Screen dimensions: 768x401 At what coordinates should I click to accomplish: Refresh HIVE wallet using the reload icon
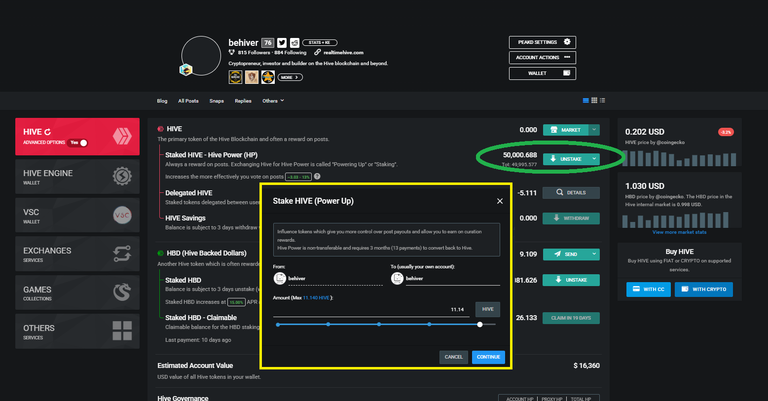48,132
